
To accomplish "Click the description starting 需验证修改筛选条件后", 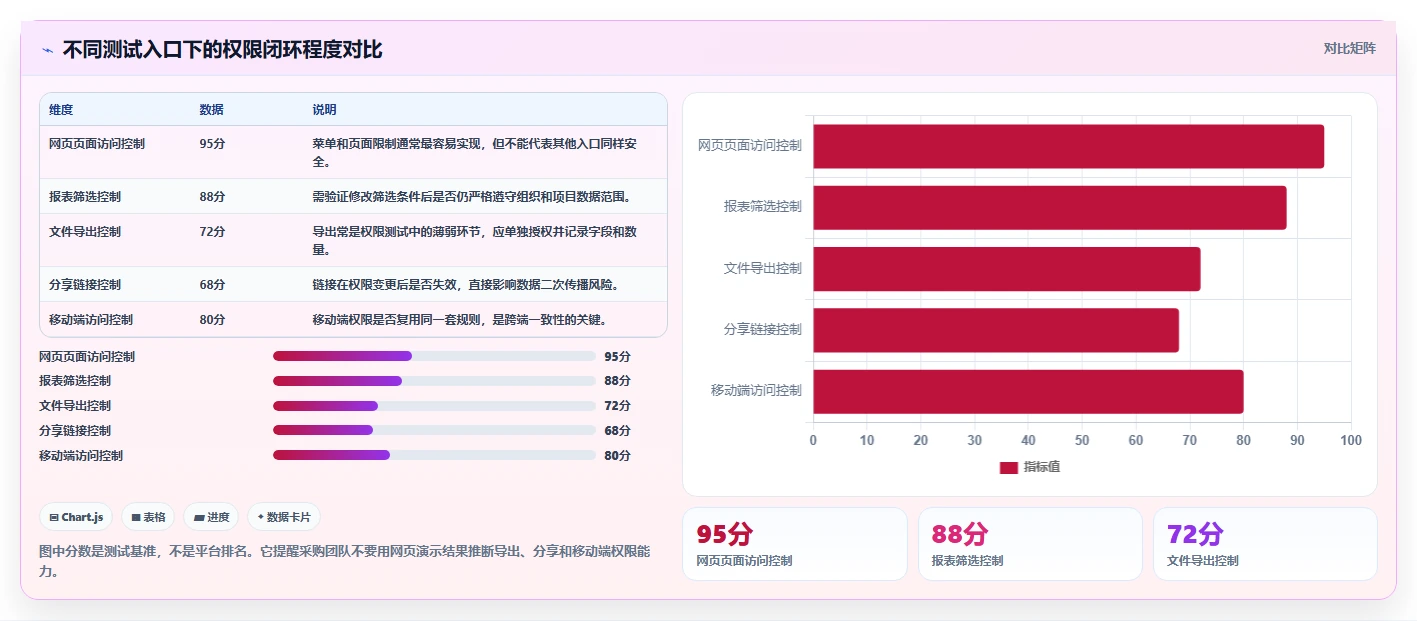I will [x=472, y=197].
